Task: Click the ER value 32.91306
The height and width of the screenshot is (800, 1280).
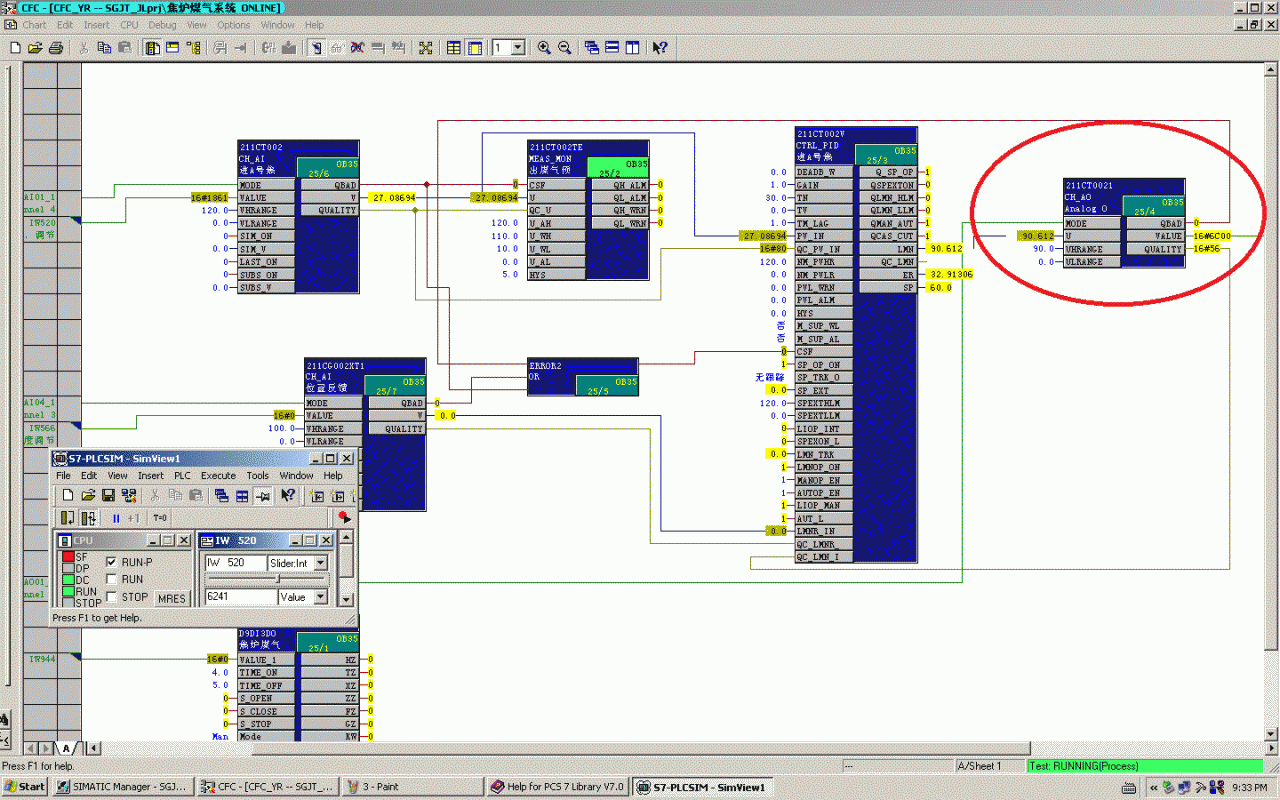Action: pos(950,274)
